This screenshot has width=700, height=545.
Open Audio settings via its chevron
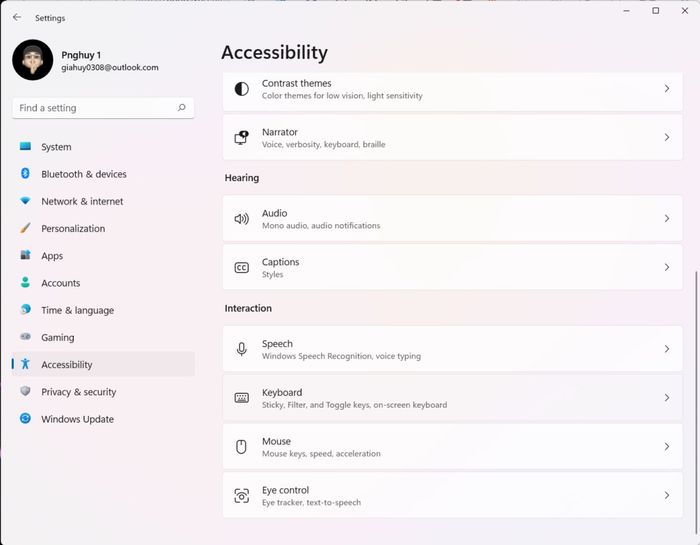(667, 218)
